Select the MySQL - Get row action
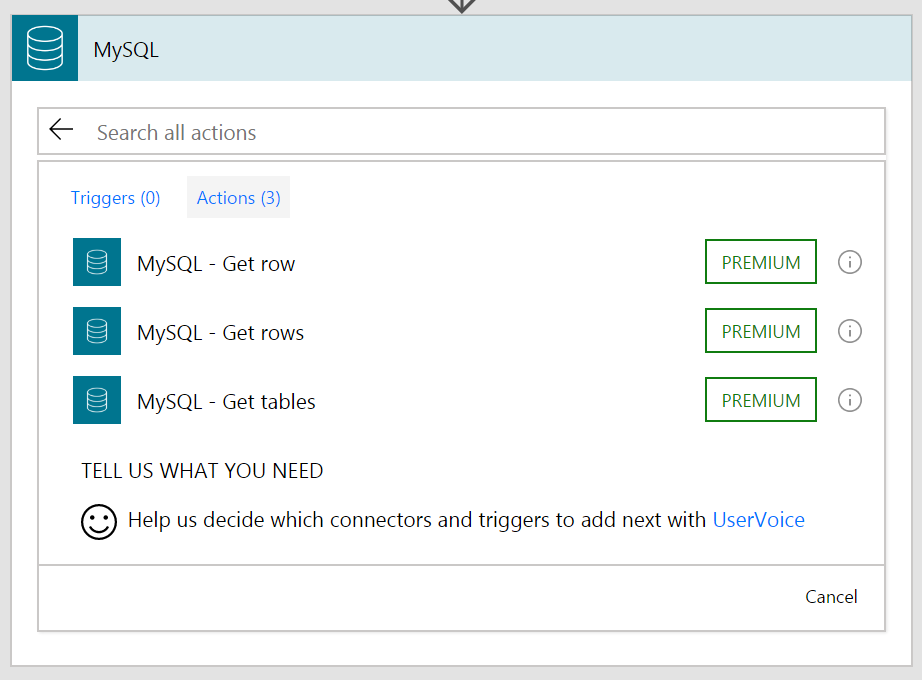This screenshot has height=680, width=922. coord(216,262)
